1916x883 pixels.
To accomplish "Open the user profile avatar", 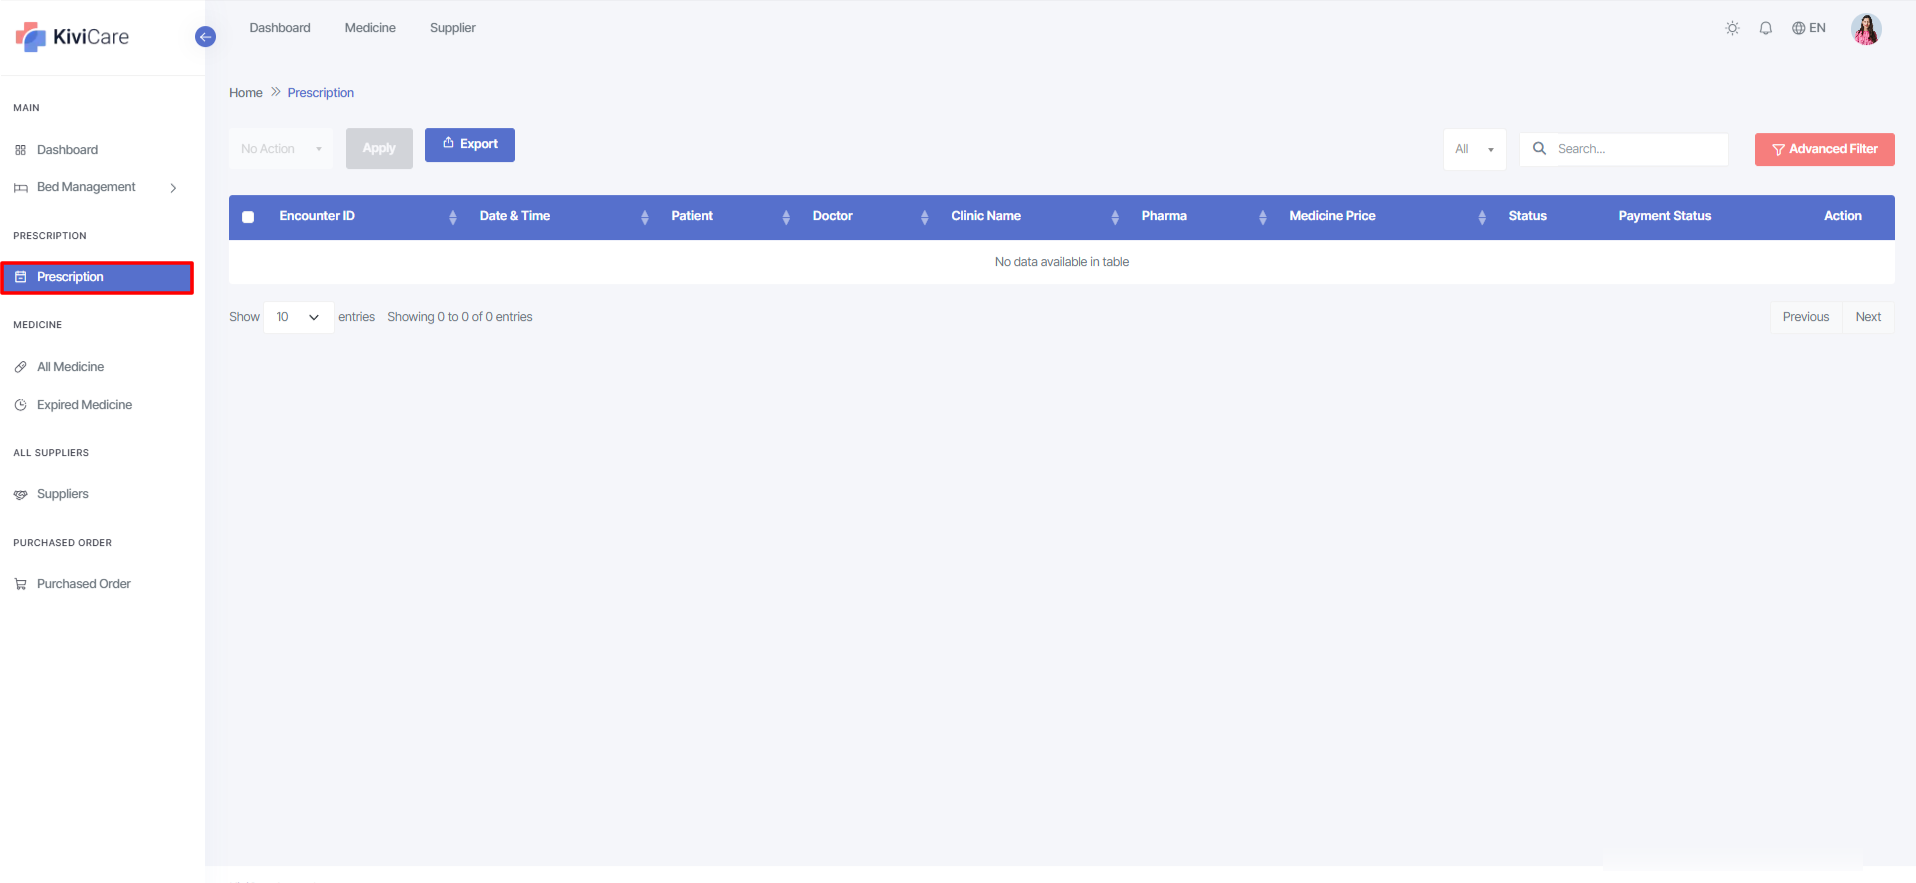I will click(1865, 29).
